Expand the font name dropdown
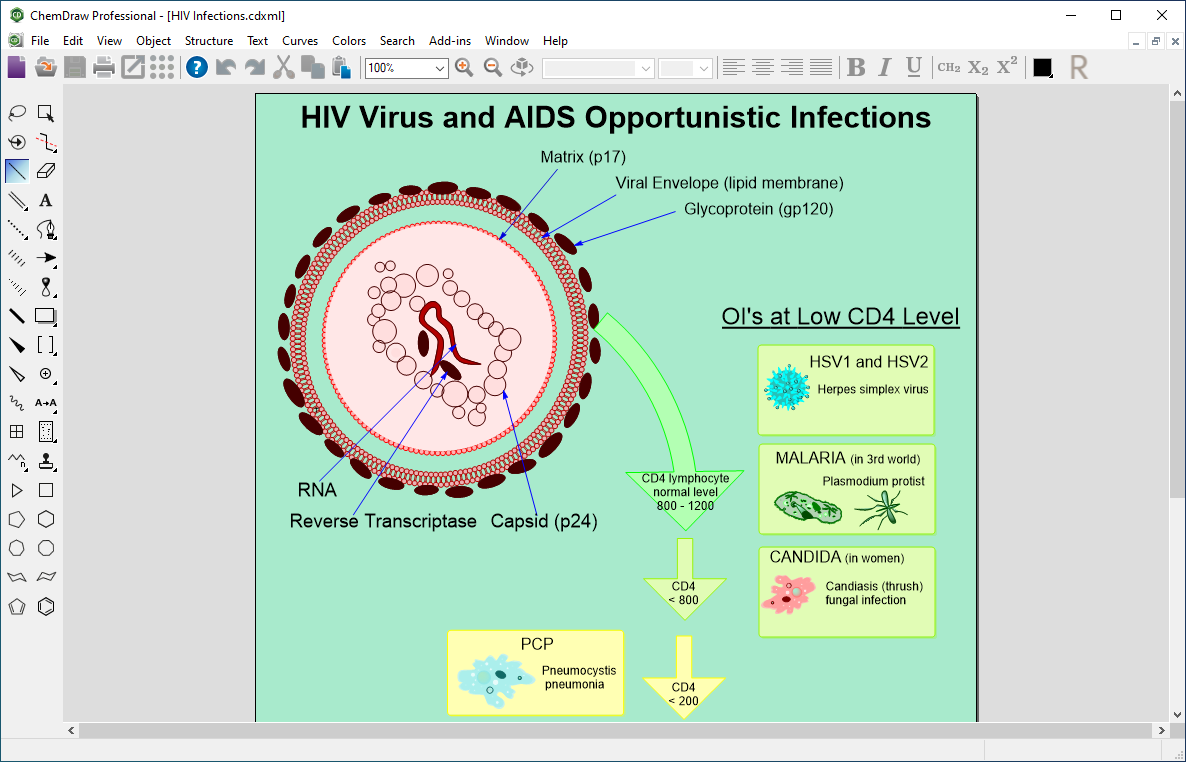The height and width of the screenshot is (762, 1186). point(646,68)
